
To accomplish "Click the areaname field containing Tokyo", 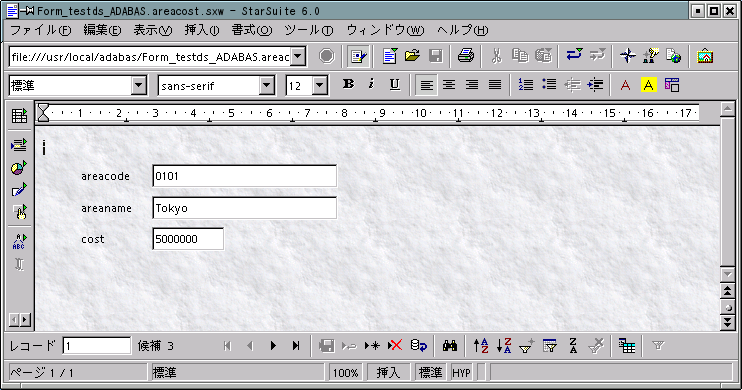I will [x=245, y=208].
